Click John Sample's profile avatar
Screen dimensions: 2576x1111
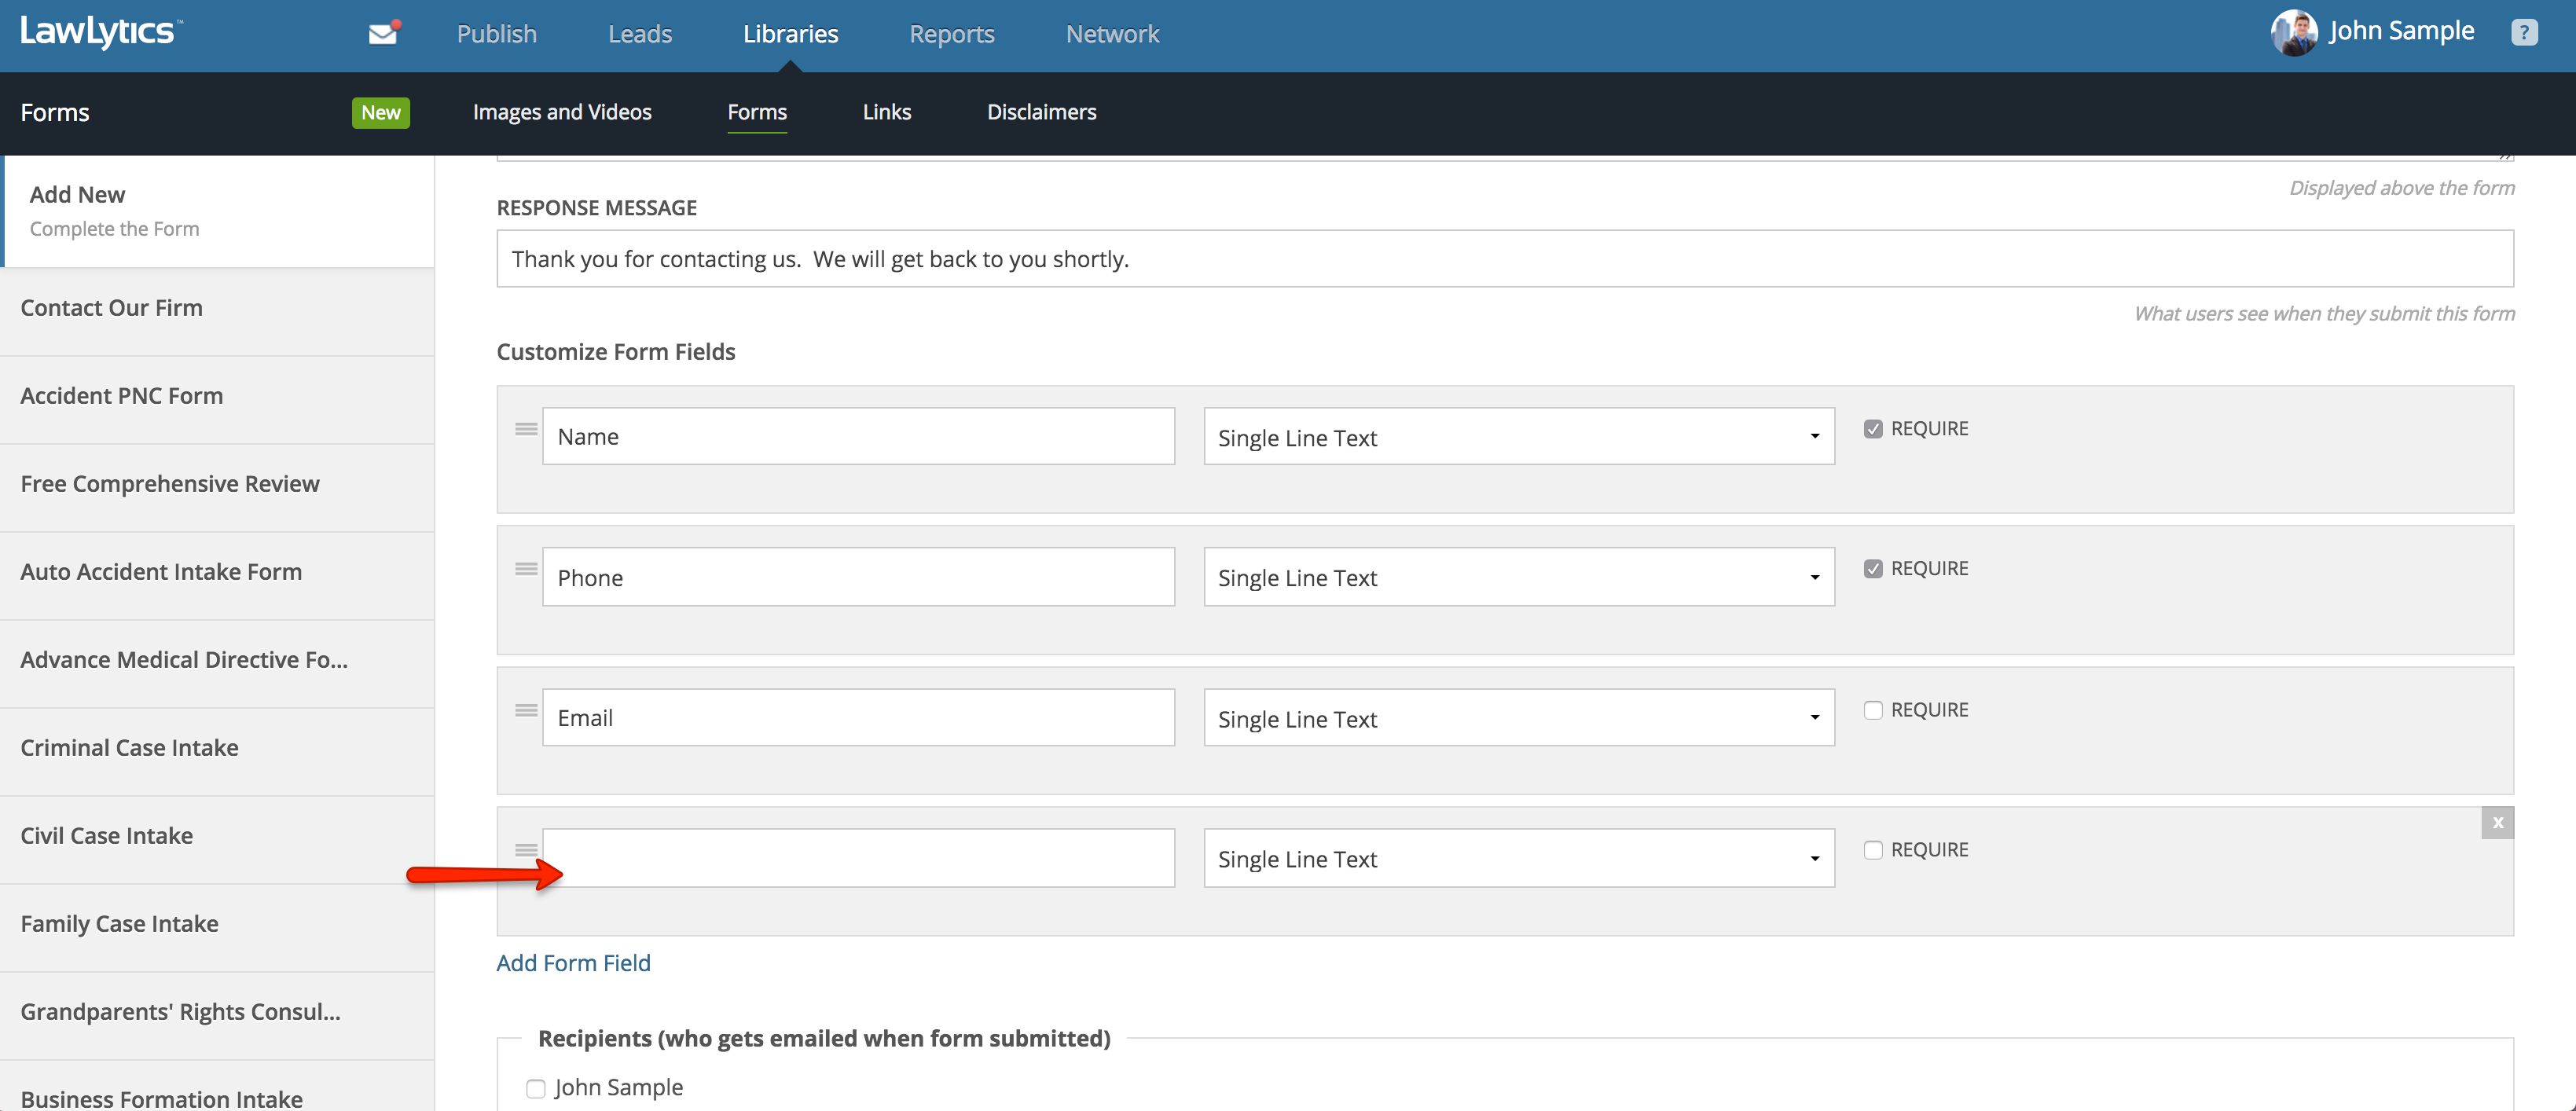(x=2294, y=33)
